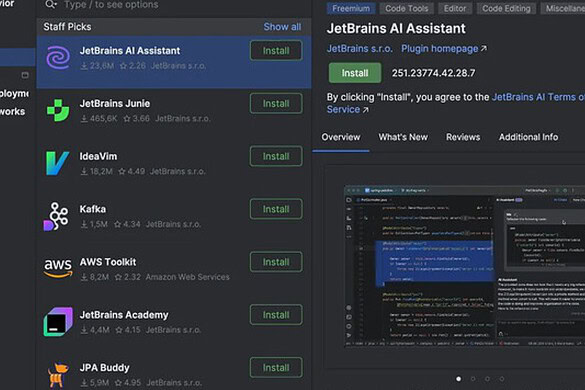
Task: Click the Freemium tag
Action: pos(351,8)
